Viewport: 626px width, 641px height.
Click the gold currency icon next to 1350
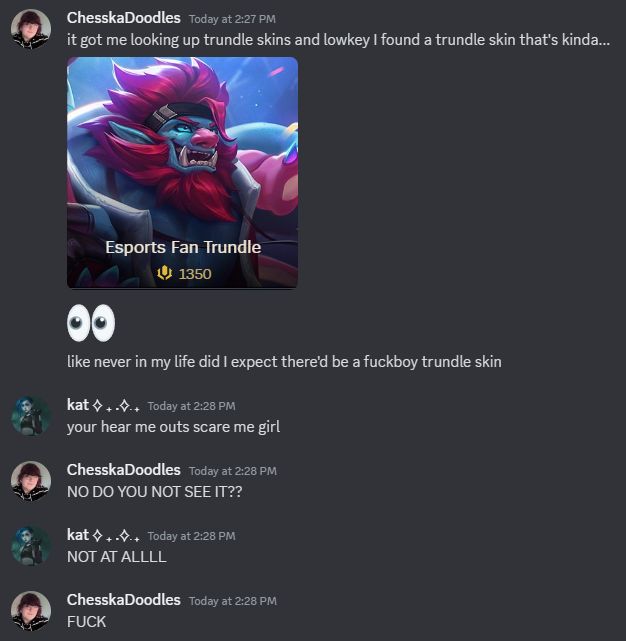pyautogui.click(x=164, y=273)
